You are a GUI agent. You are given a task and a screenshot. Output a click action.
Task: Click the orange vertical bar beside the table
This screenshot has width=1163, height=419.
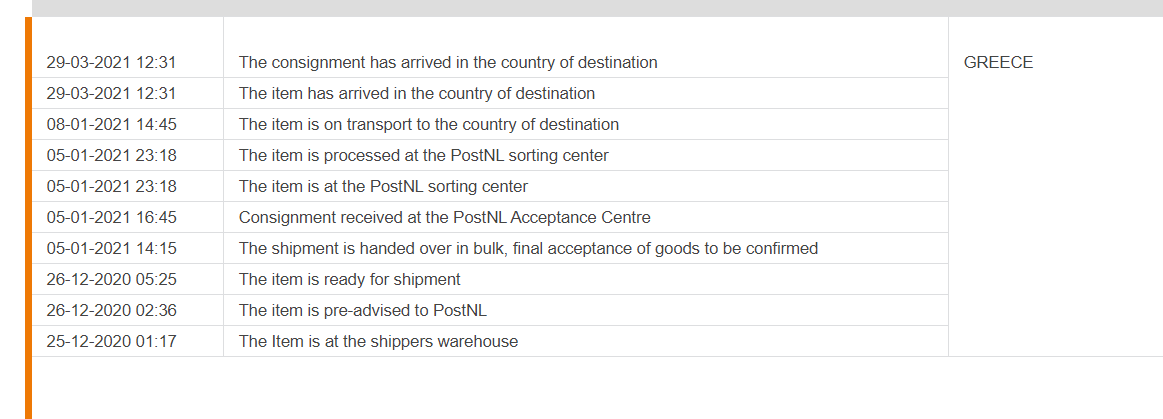(28, 218)
